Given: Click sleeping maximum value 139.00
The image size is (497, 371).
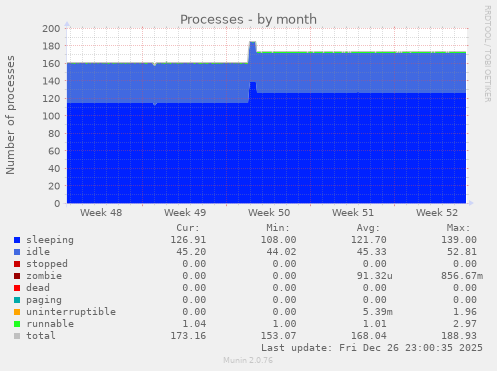Looking at the screenshot, I should [459, 240].
